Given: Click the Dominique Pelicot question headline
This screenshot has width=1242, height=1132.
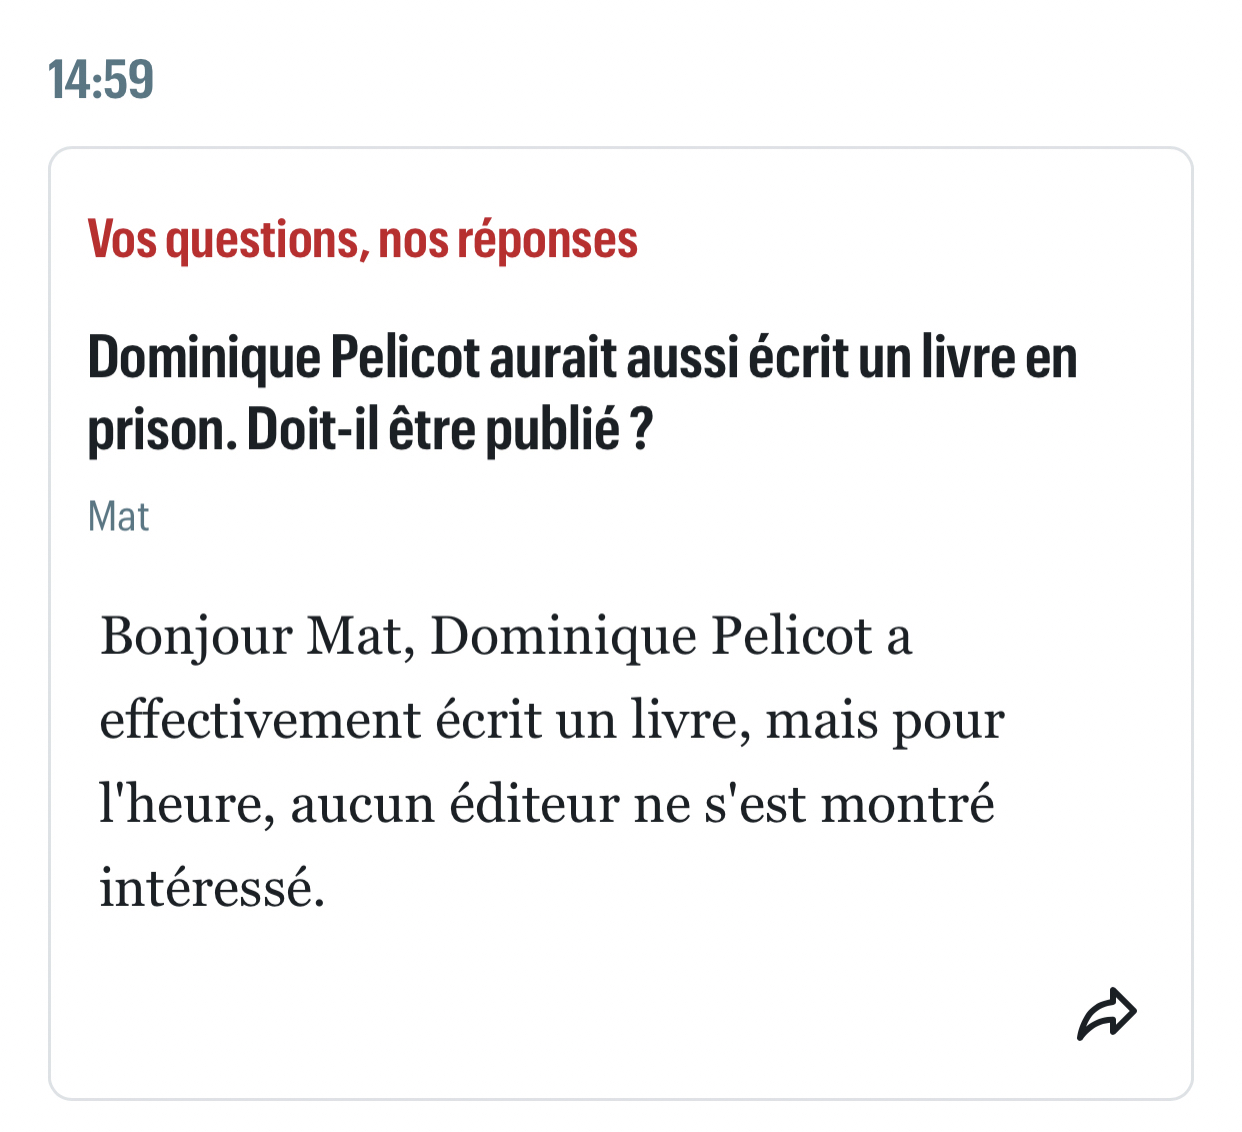Looking at the screenshot, I should click(x=582, y=393).
